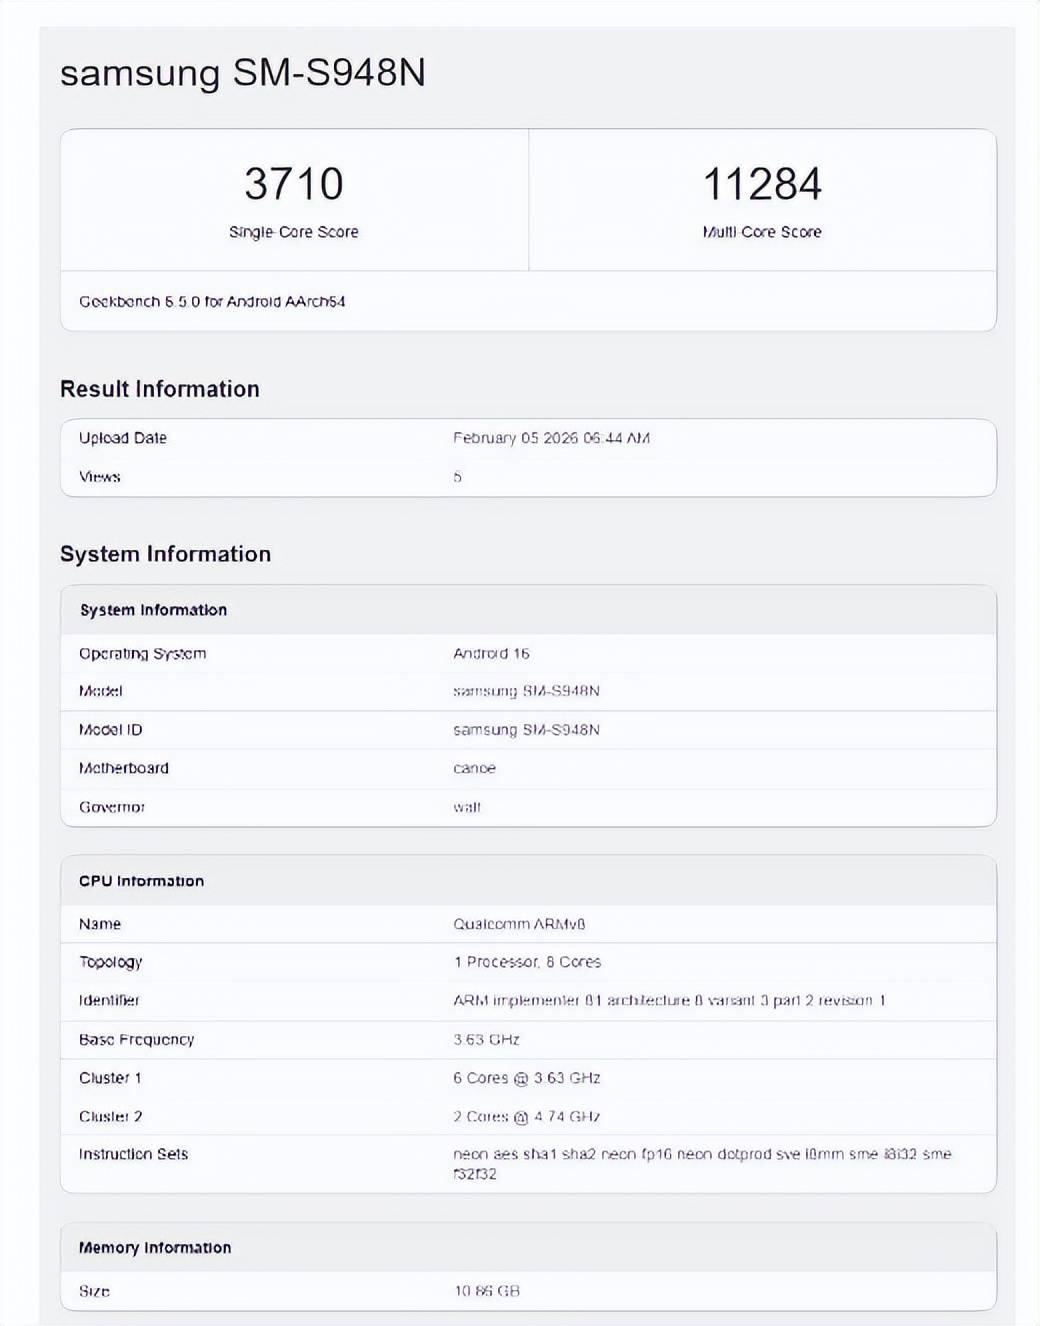This screenshot has width=1040, height=1326.
Task: Click the System Information table header
Action: click(153, 610)
